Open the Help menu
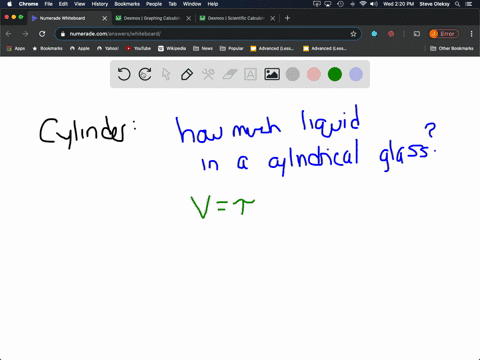The width and height of the screenshot is (480, 360). (213, 4)
